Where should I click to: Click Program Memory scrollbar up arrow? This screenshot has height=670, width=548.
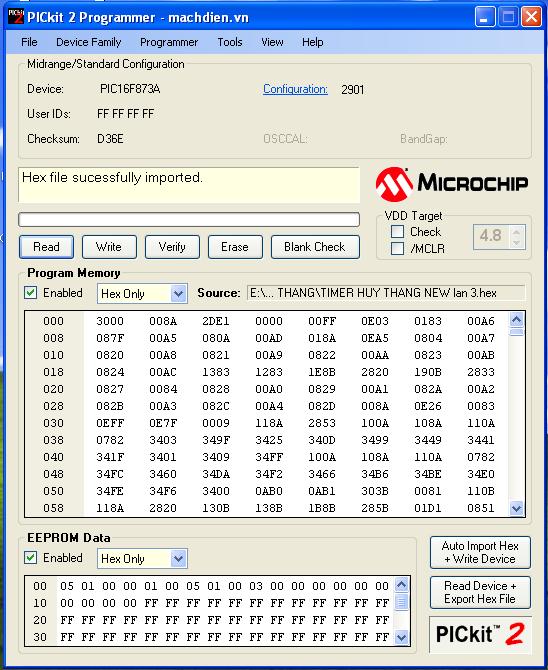[516, 320]
